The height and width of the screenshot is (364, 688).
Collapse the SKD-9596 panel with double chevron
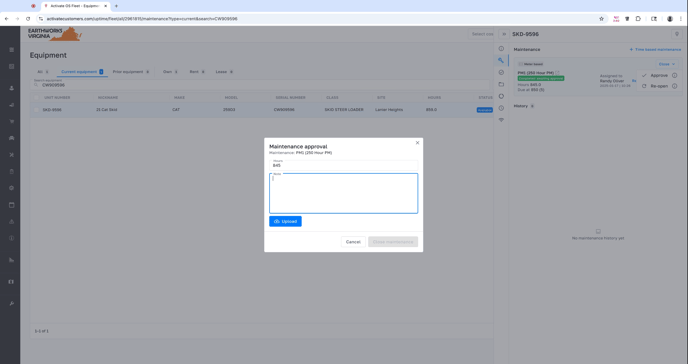pyautogui.click(x=504, y=34)
